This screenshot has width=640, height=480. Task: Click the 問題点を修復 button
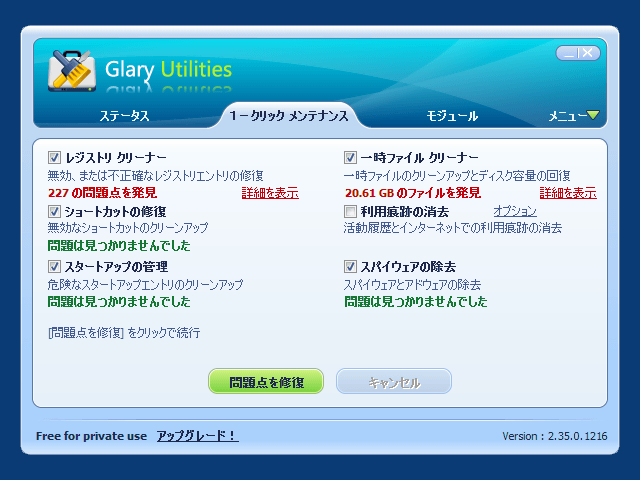[x=266, y=382]
